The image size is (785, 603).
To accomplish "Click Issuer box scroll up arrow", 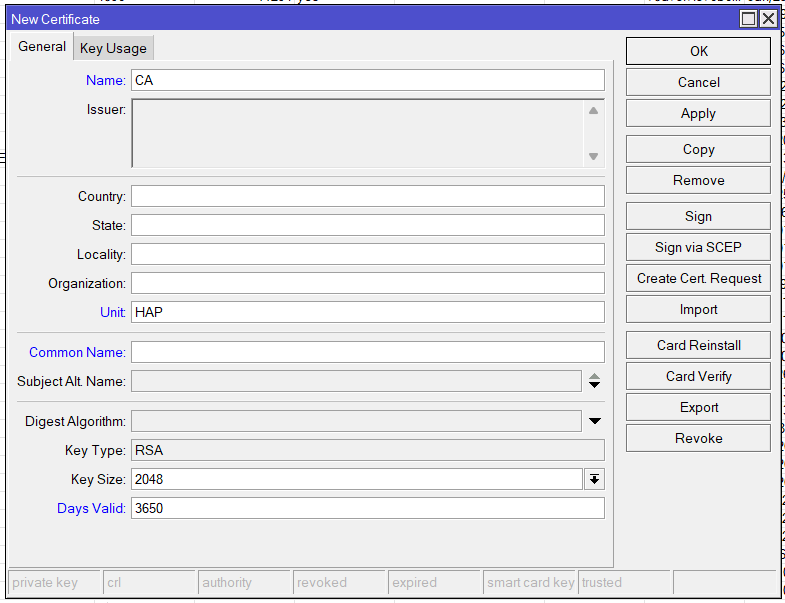I will [x=593, y=111].
